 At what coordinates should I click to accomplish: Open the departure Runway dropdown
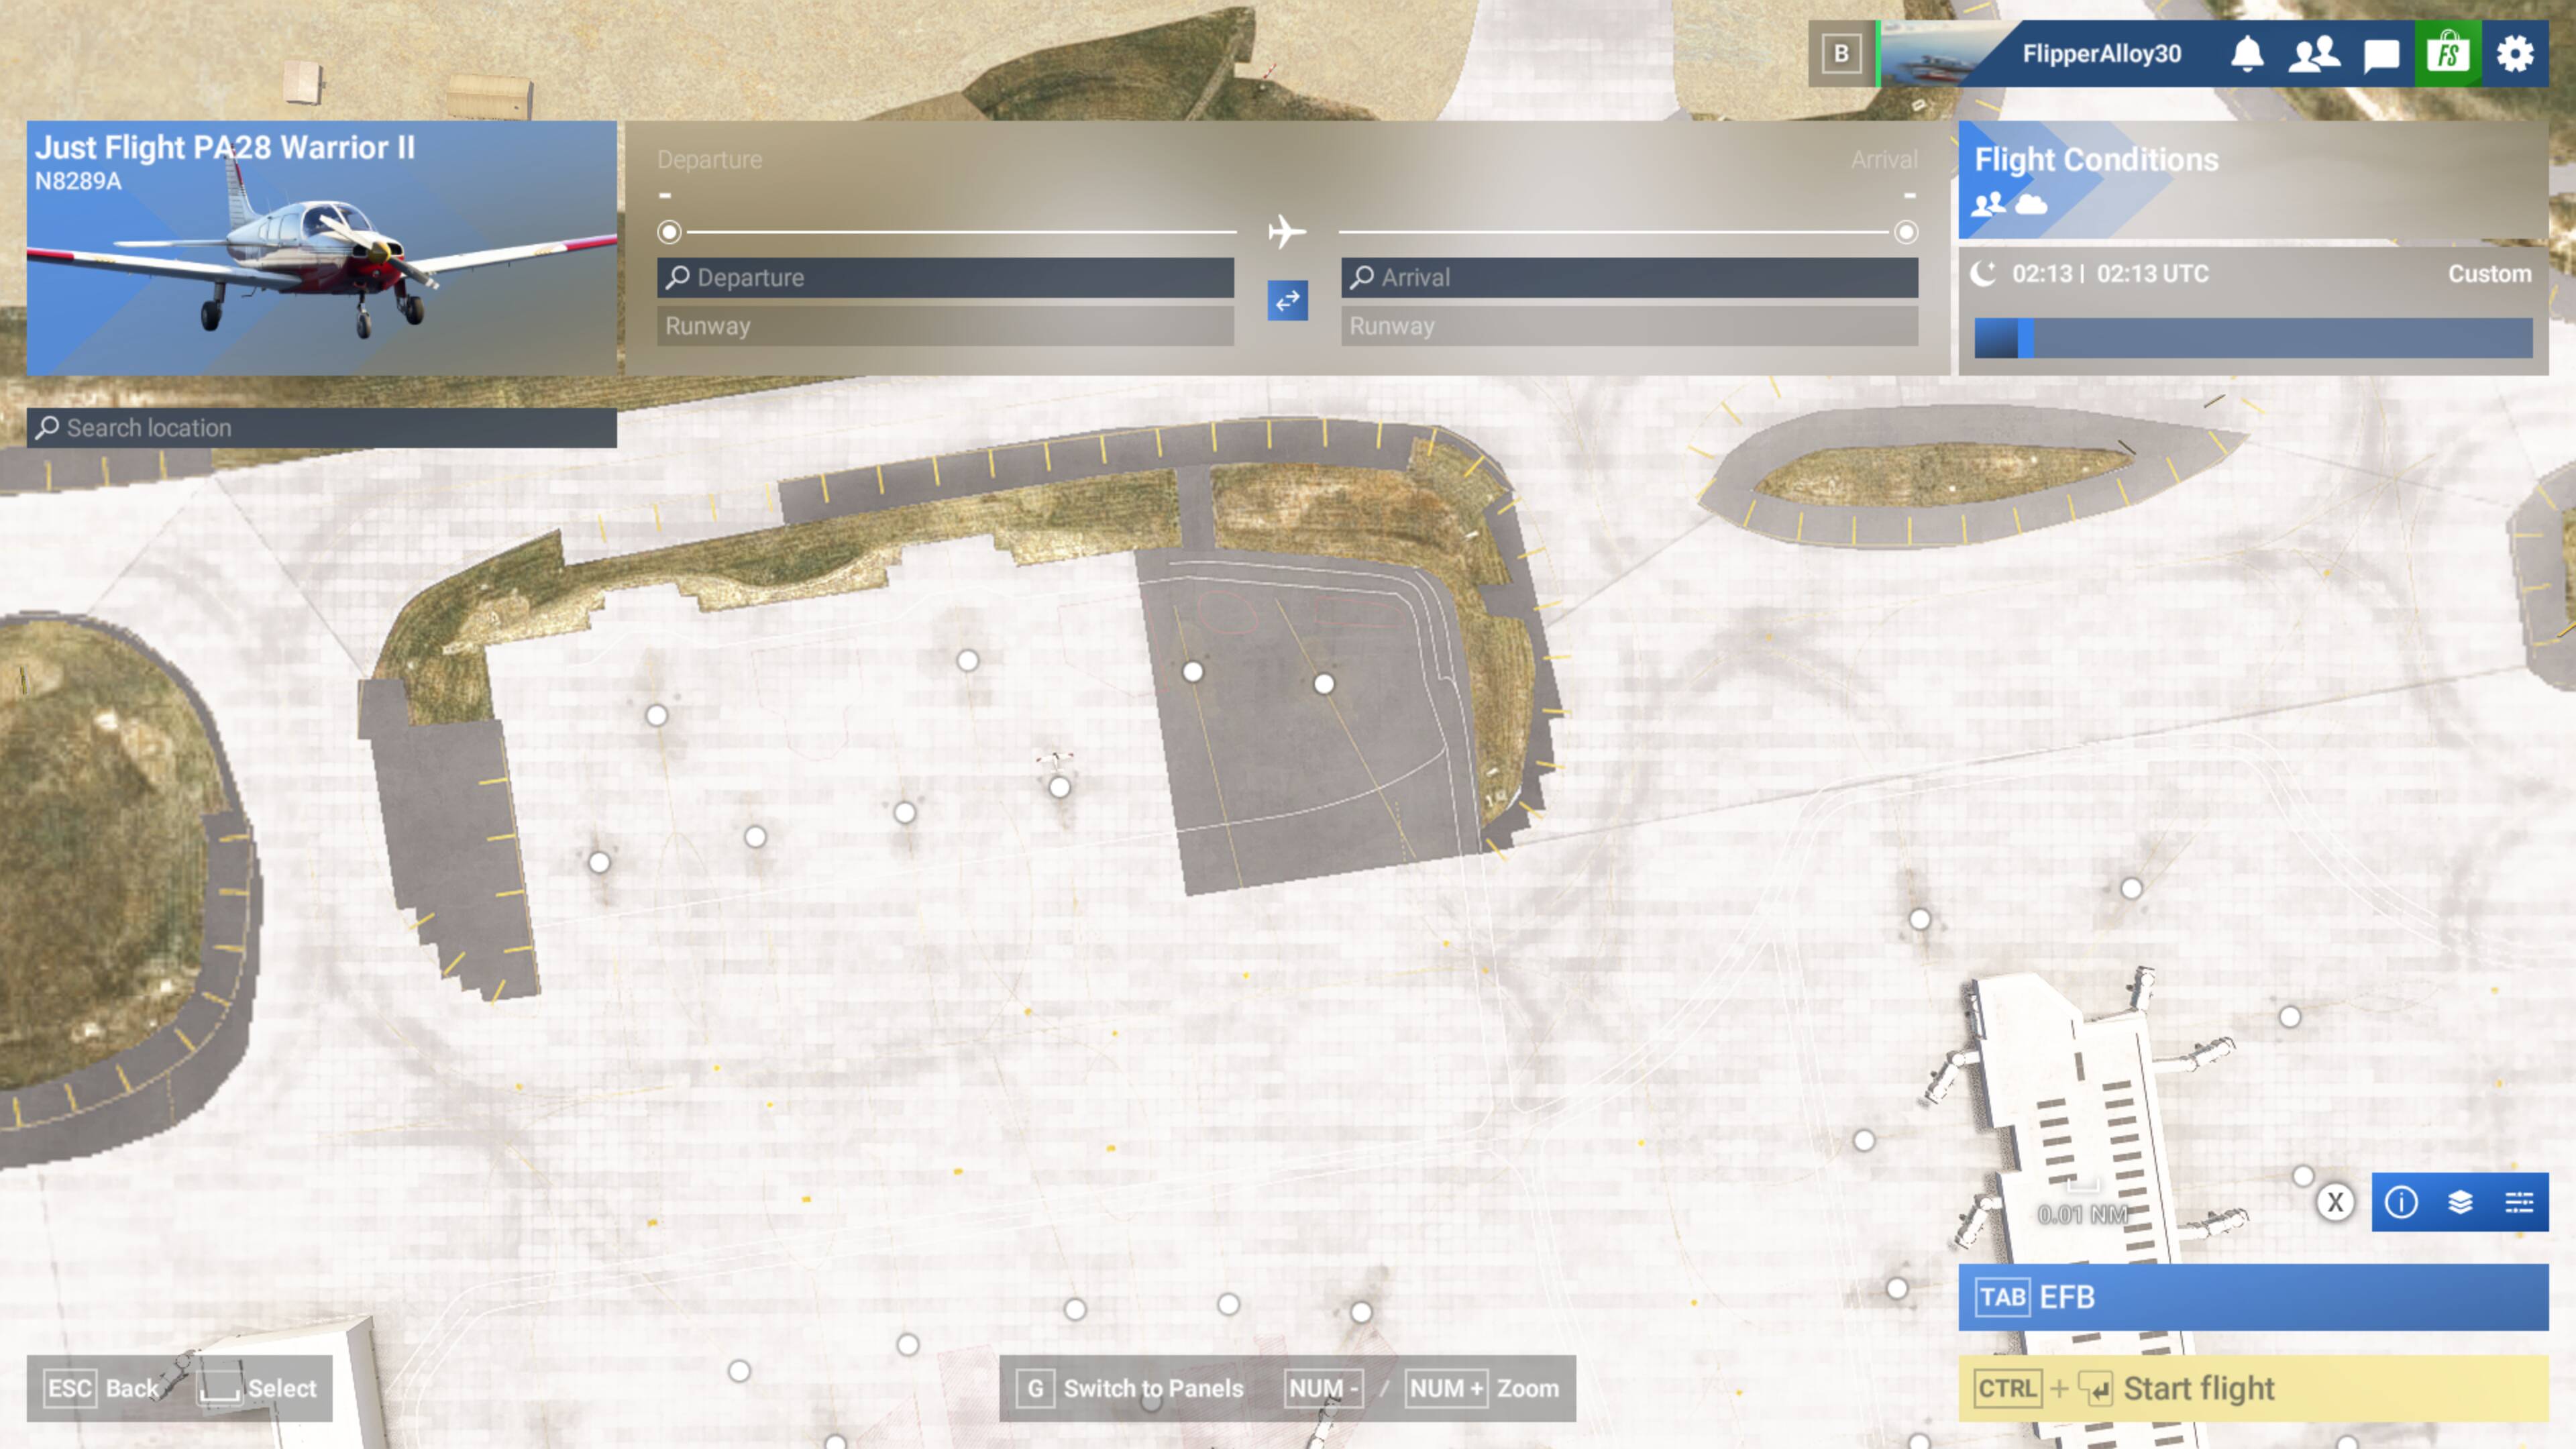point(945,326)
